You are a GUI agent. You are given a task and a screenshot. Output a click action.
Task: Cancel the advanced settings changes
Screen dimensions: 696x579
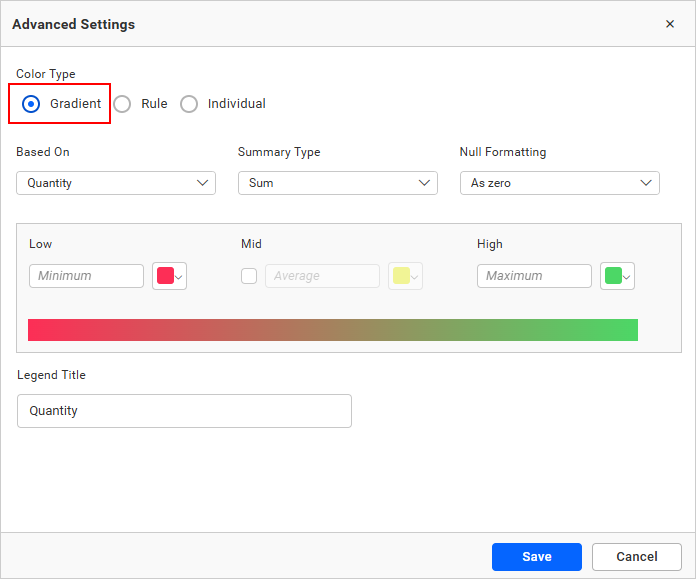[636, 557]
